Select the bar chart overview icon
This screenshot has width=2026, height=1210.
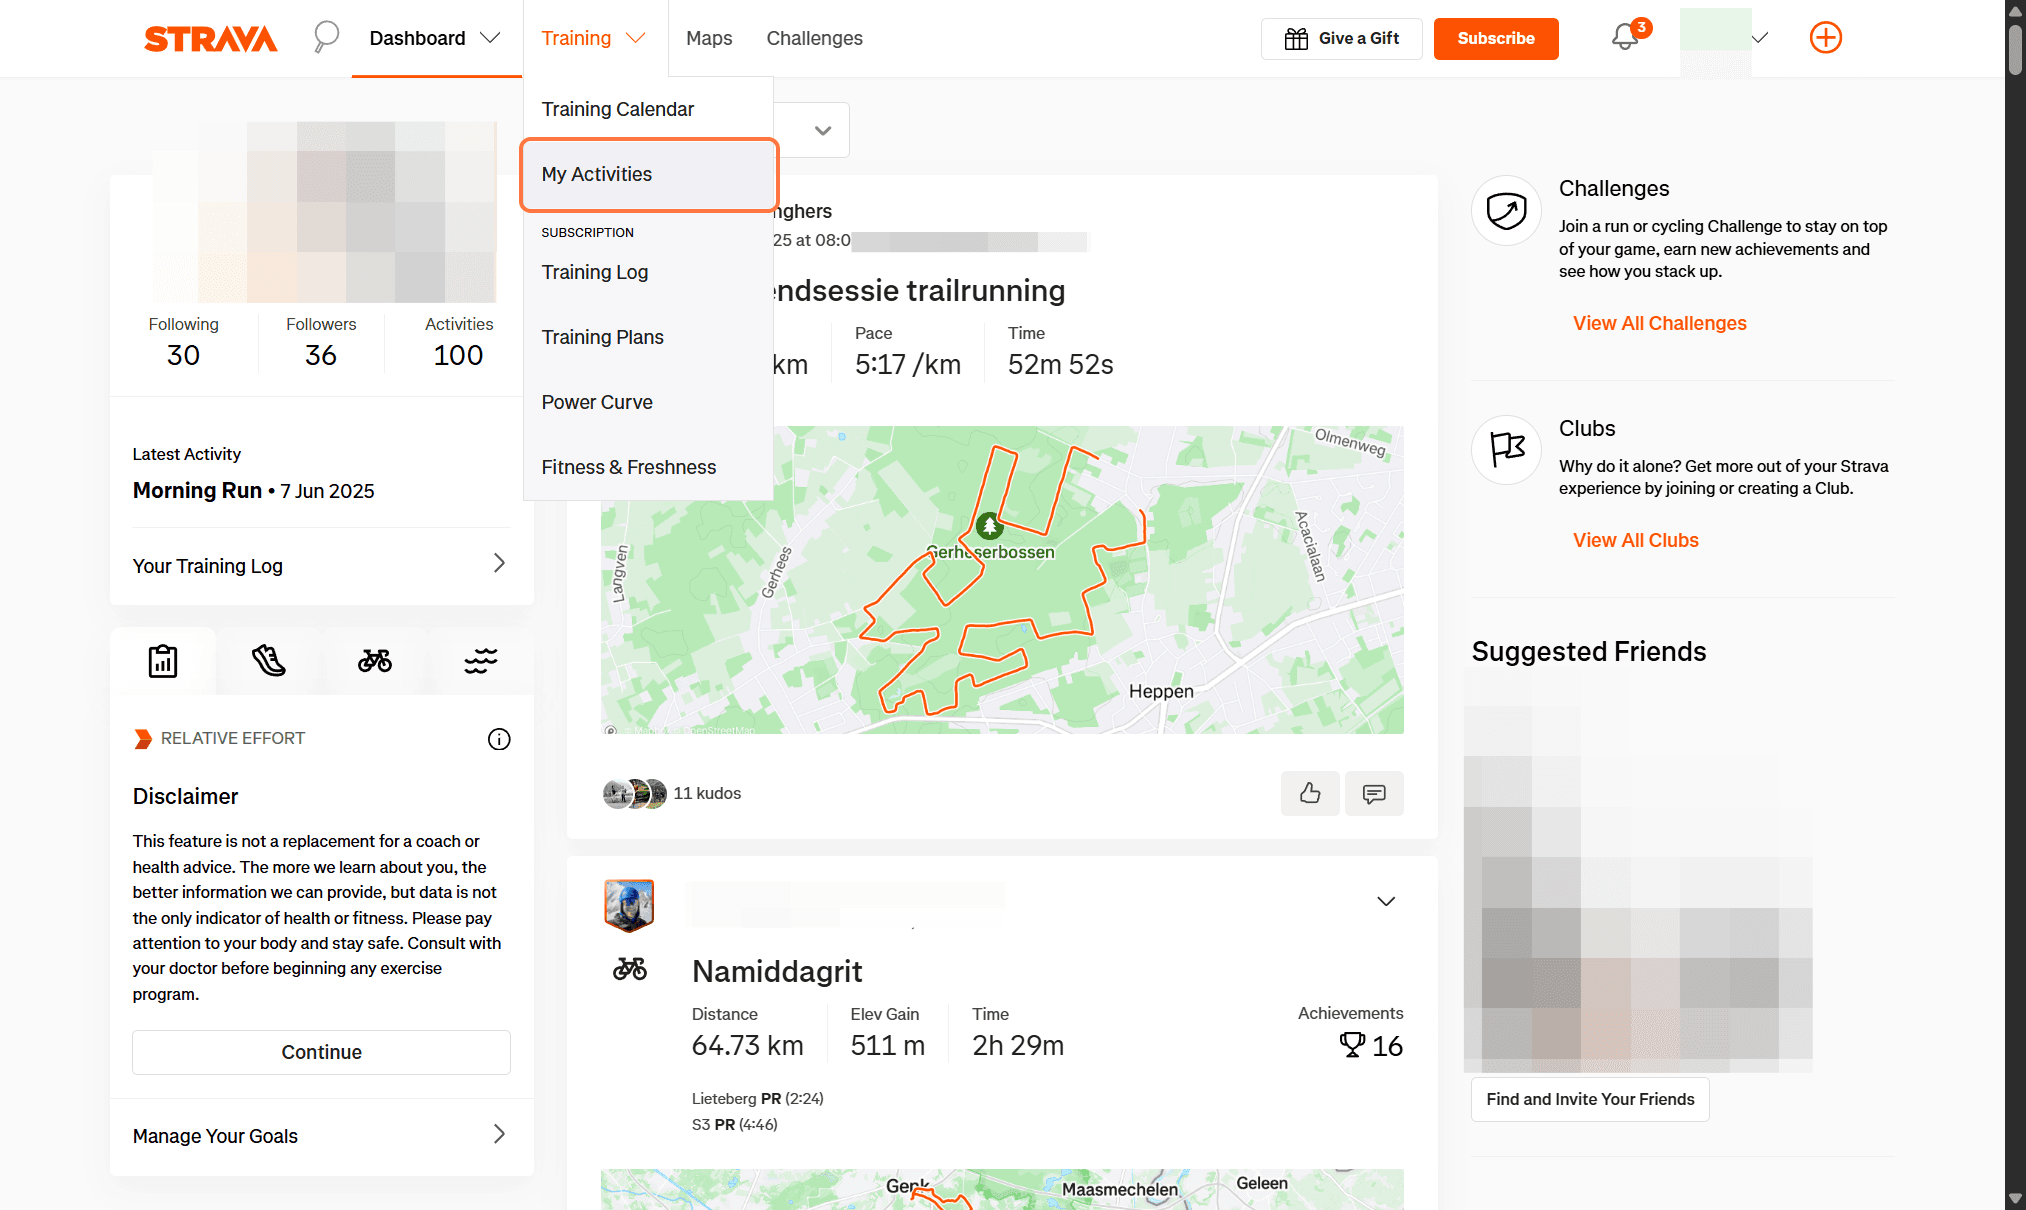pyautogui.click(x=162, y=660)
